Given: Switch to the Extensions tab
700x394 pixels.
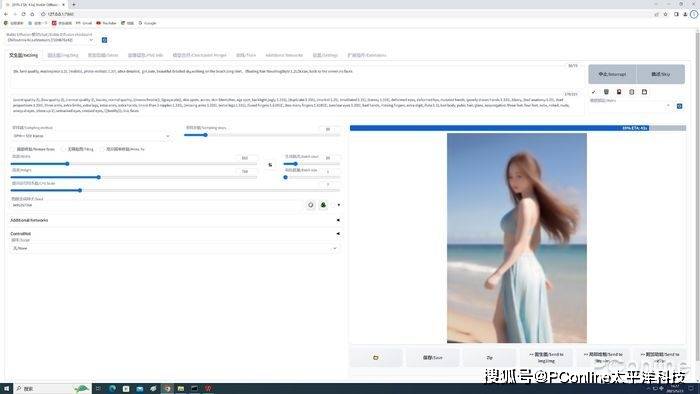Looking at the screenshot, I should [x=367, y=55].
